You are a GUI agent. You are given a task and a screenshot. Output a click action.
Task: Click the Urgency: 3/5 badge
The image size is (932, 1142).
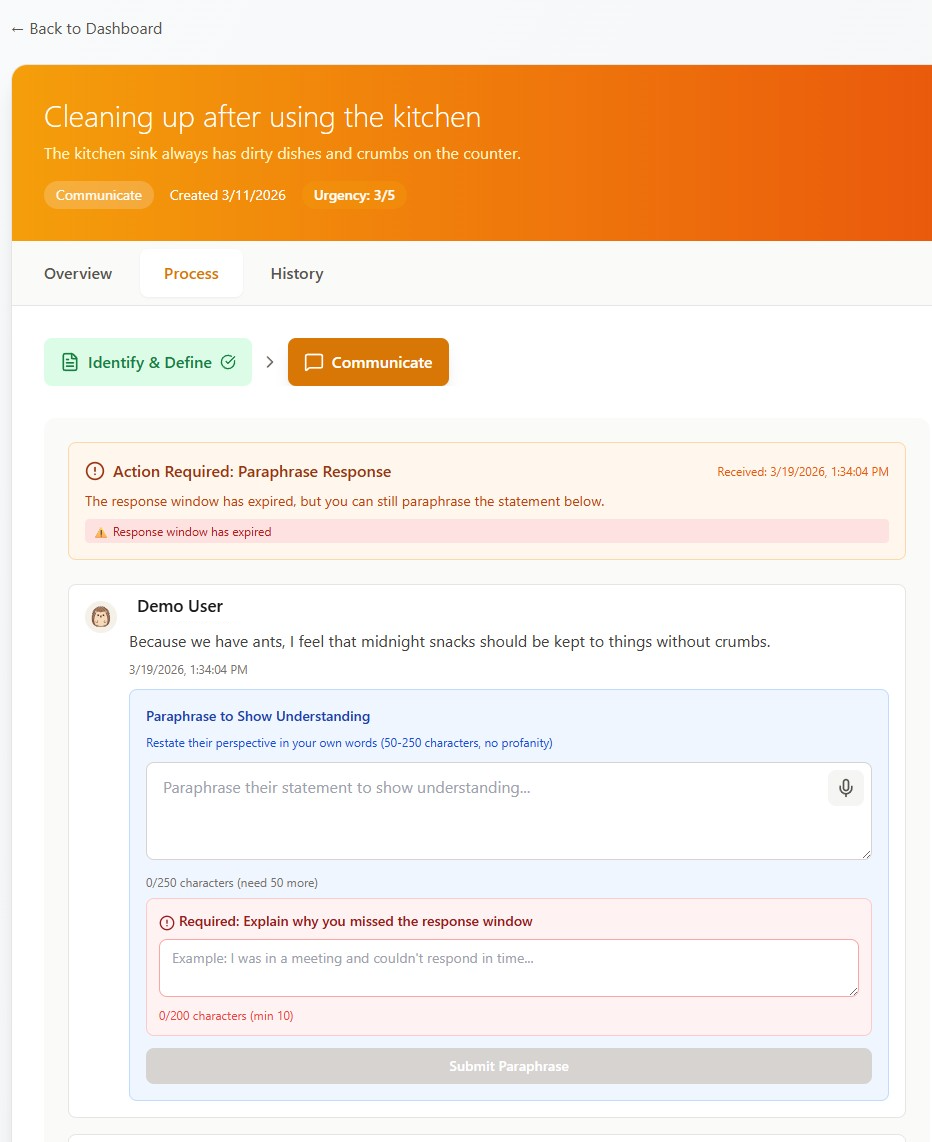point(354,195)
